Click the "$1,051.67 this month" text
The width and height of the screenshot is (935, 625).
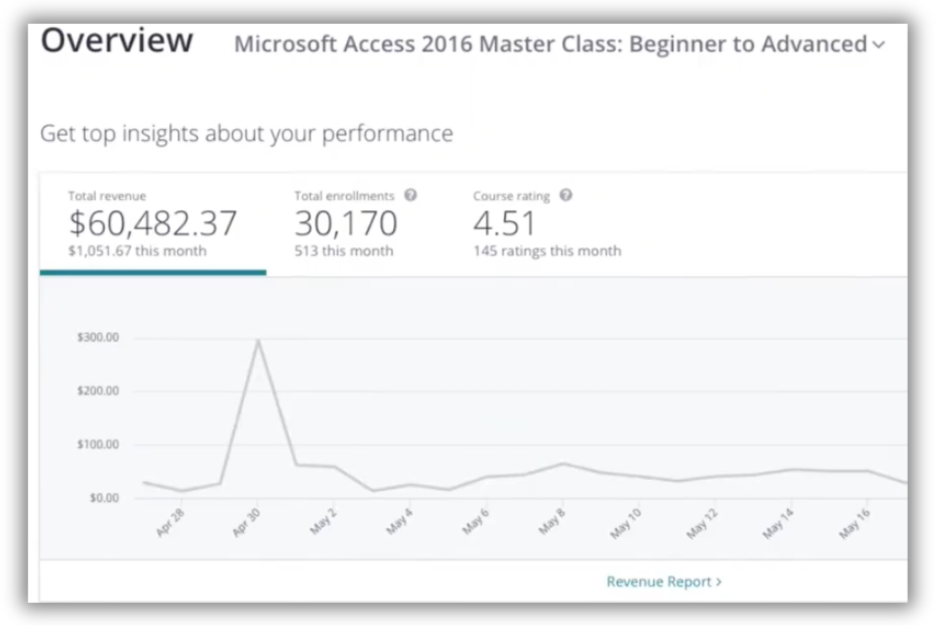pyautogui.click(x=137, y=251)
